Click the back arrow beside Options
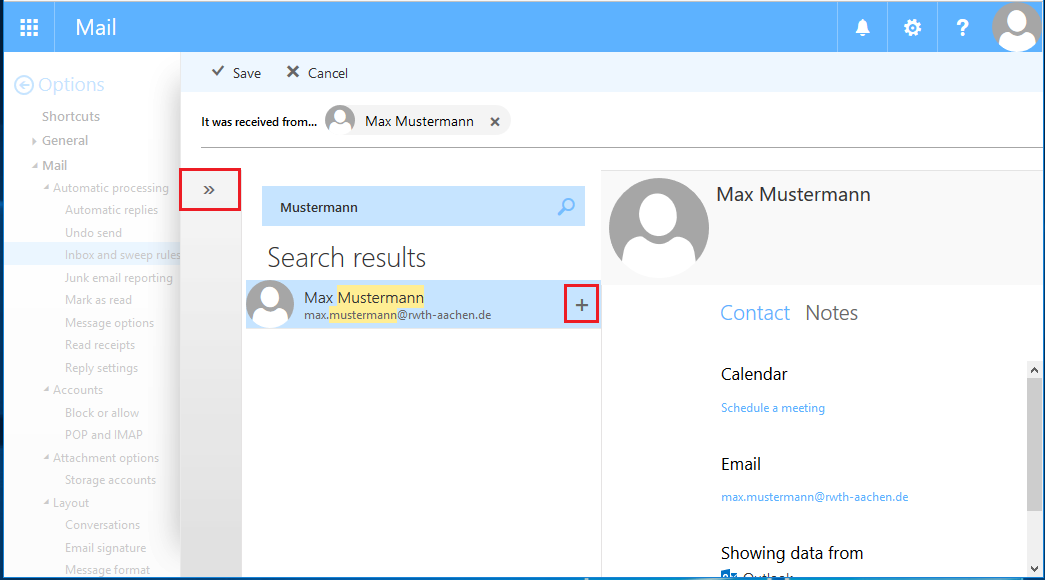 (x=23, y=84)
